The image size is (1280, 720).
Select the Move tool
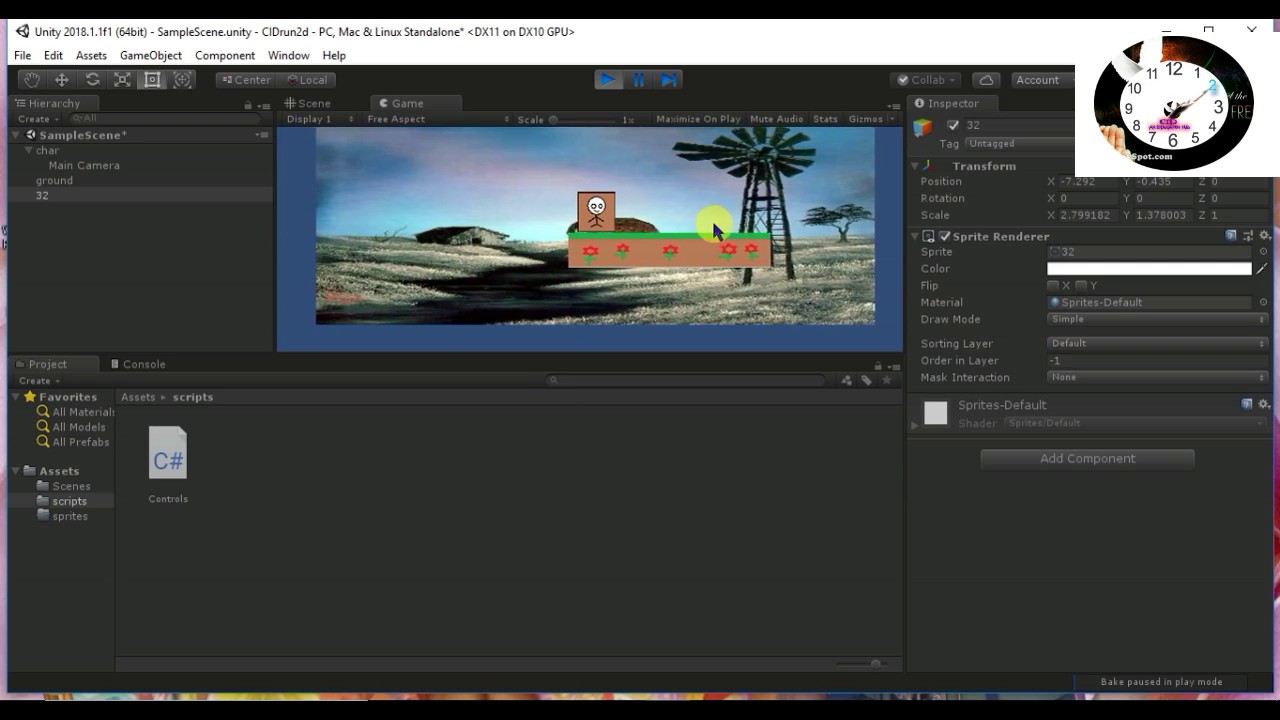[62, 80]
